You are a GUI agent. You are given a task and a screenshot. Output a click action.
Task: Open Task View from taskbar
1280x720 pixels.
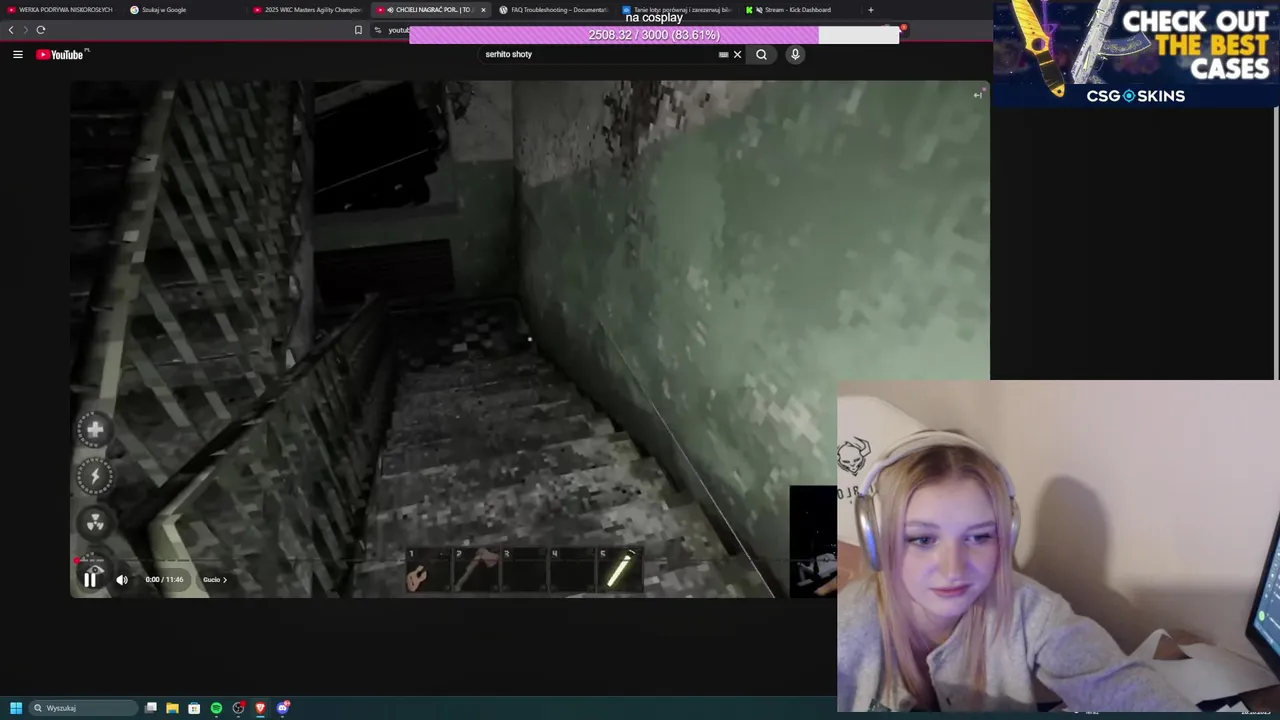point(151,708)
